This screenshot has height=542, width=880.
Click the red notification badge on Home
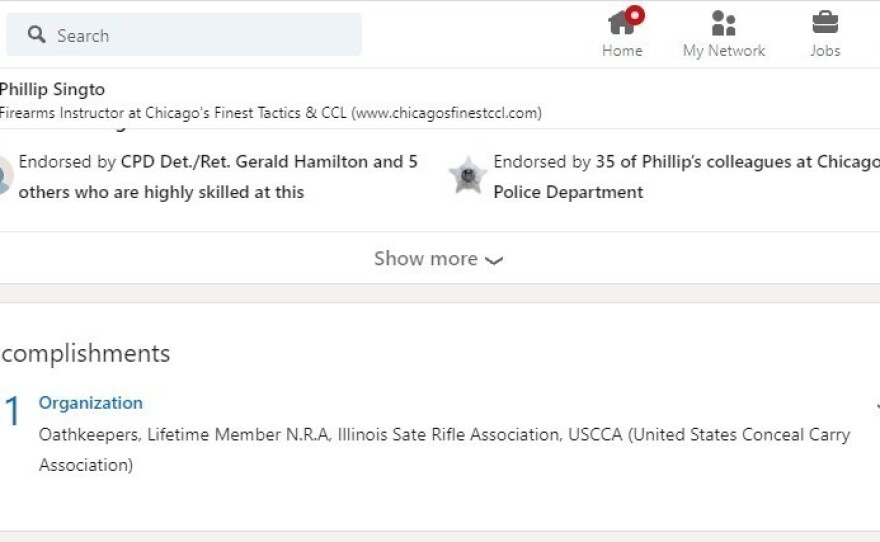[x=635, y=15]
